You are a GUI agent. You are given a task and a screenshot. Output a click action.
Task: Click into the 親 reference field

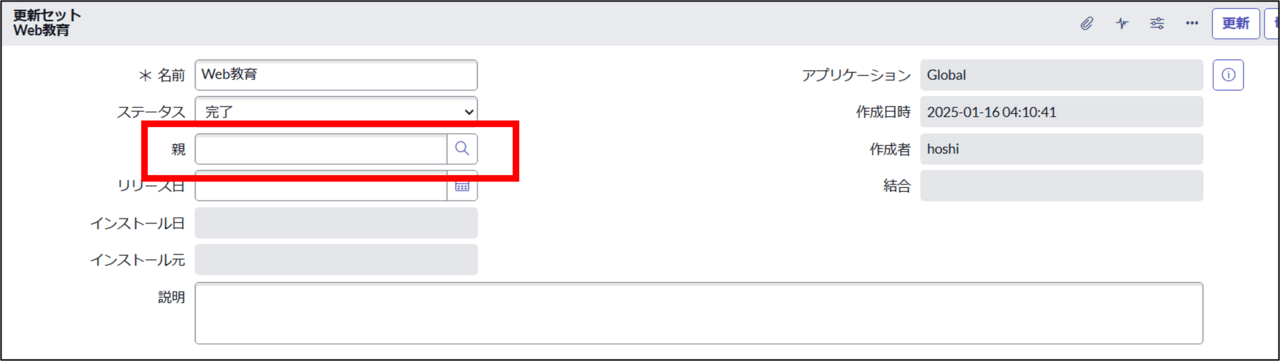[x=321, y=148]
